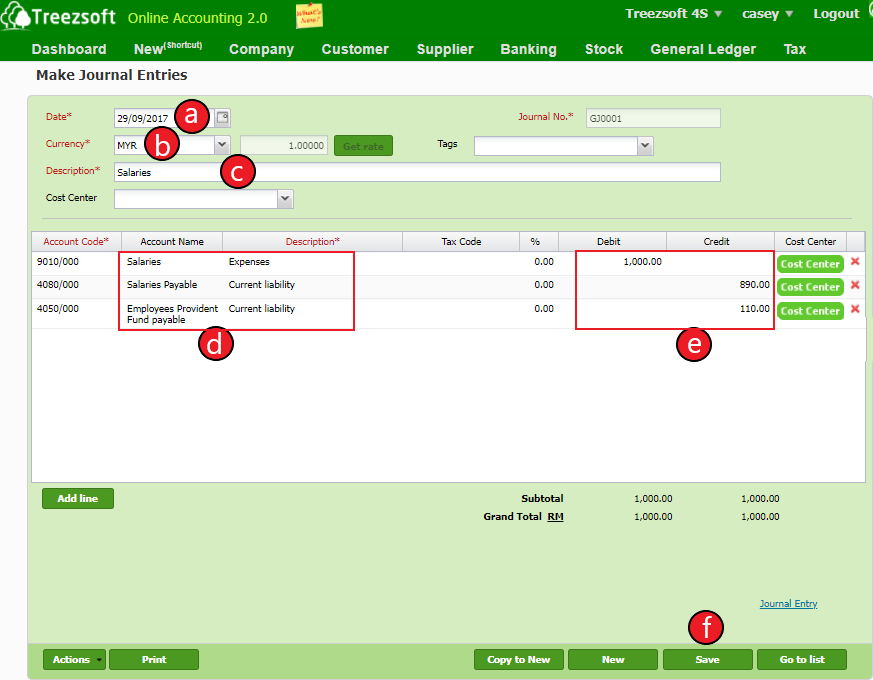
Task: Open the header Cost Center dropdown
Action: [x=285, y=199]
